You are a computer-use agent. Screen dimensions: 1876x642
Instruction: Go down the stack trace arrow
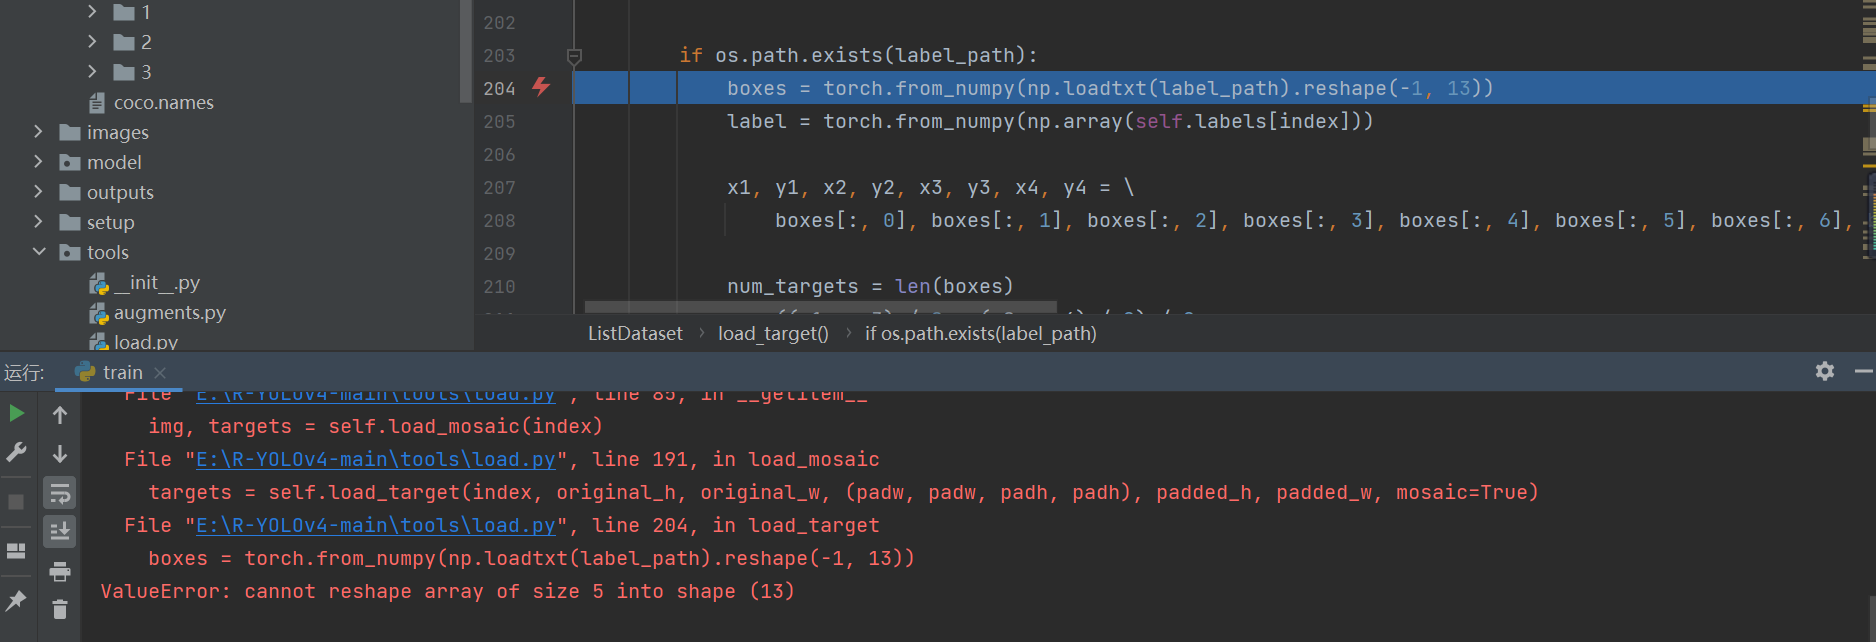coord(60,454)
